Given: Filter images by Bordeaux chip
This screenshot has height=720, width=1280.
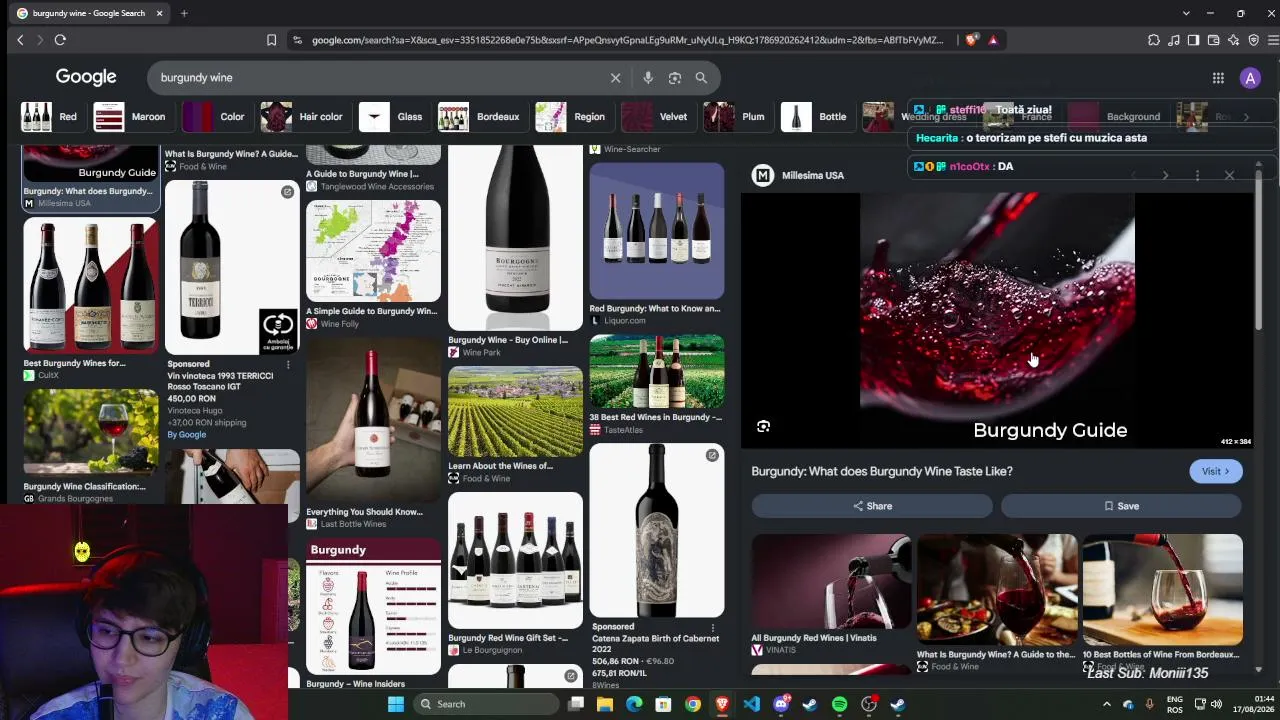Looking at the screenshot, I should 480,117.
